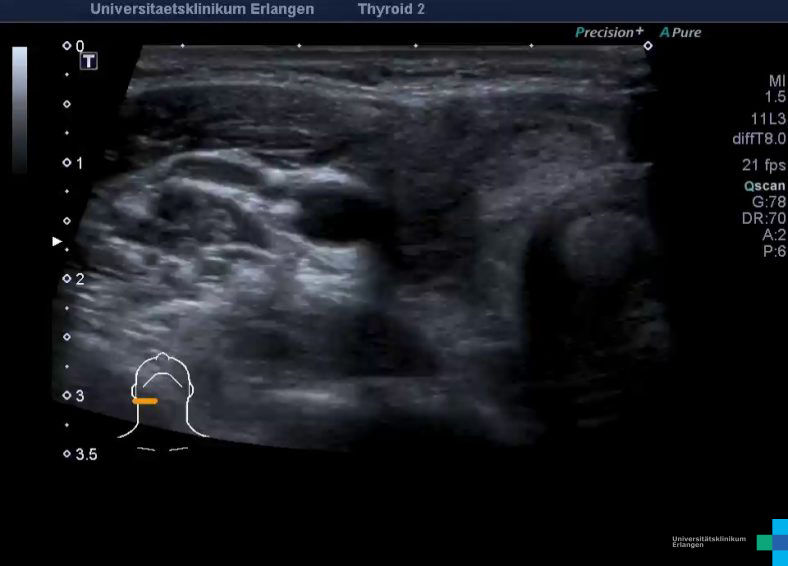Select the orange probe position indicator
The width and height of the screenshot is (788, 566).
coord(145,401)
